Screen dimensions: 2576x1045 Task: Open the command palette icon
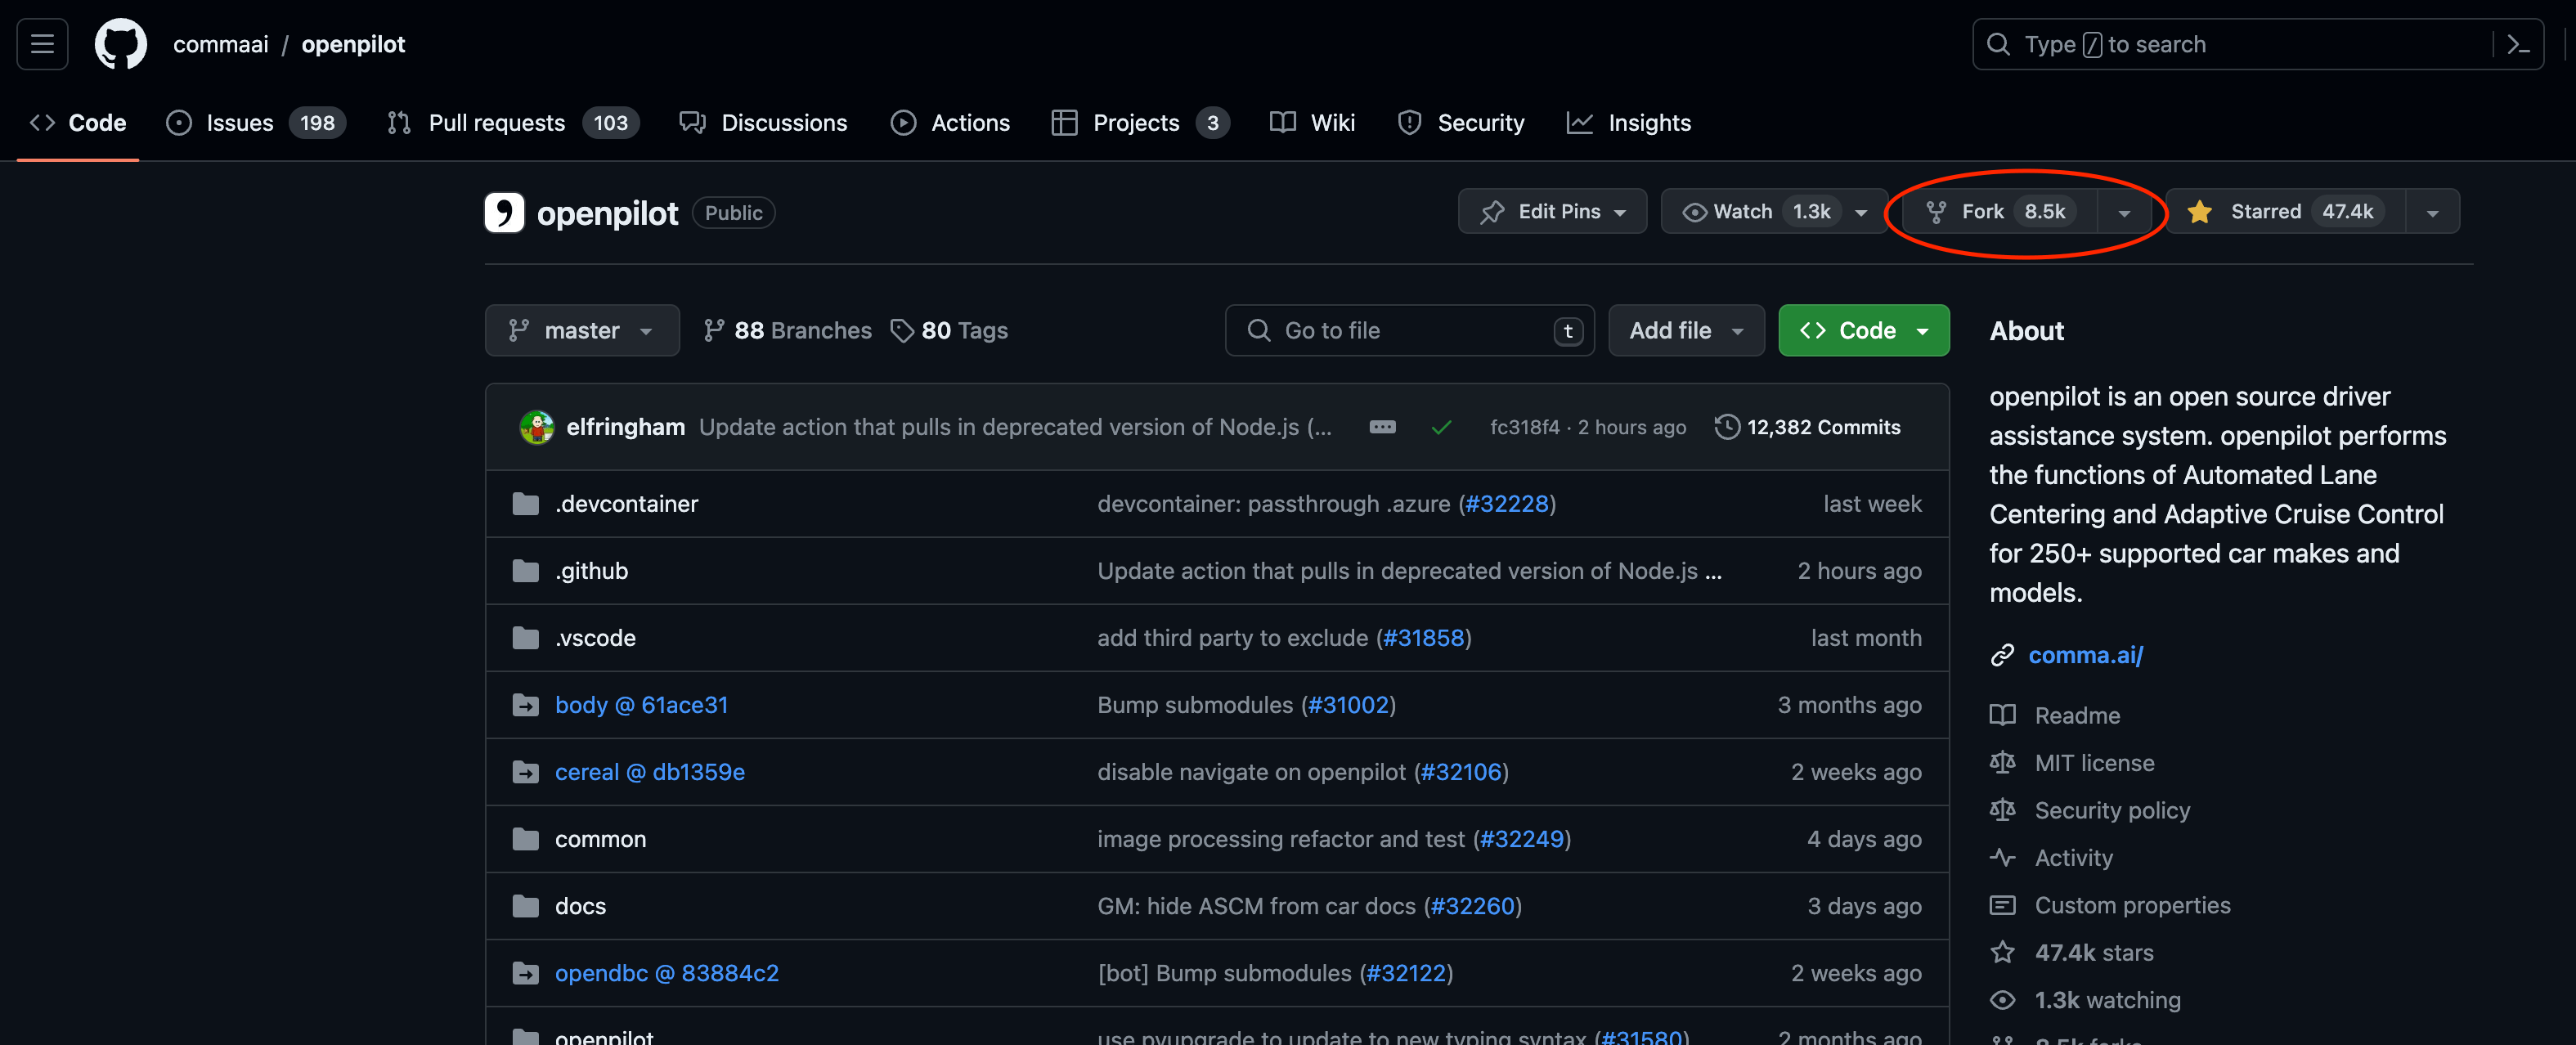pos(2518,44)
